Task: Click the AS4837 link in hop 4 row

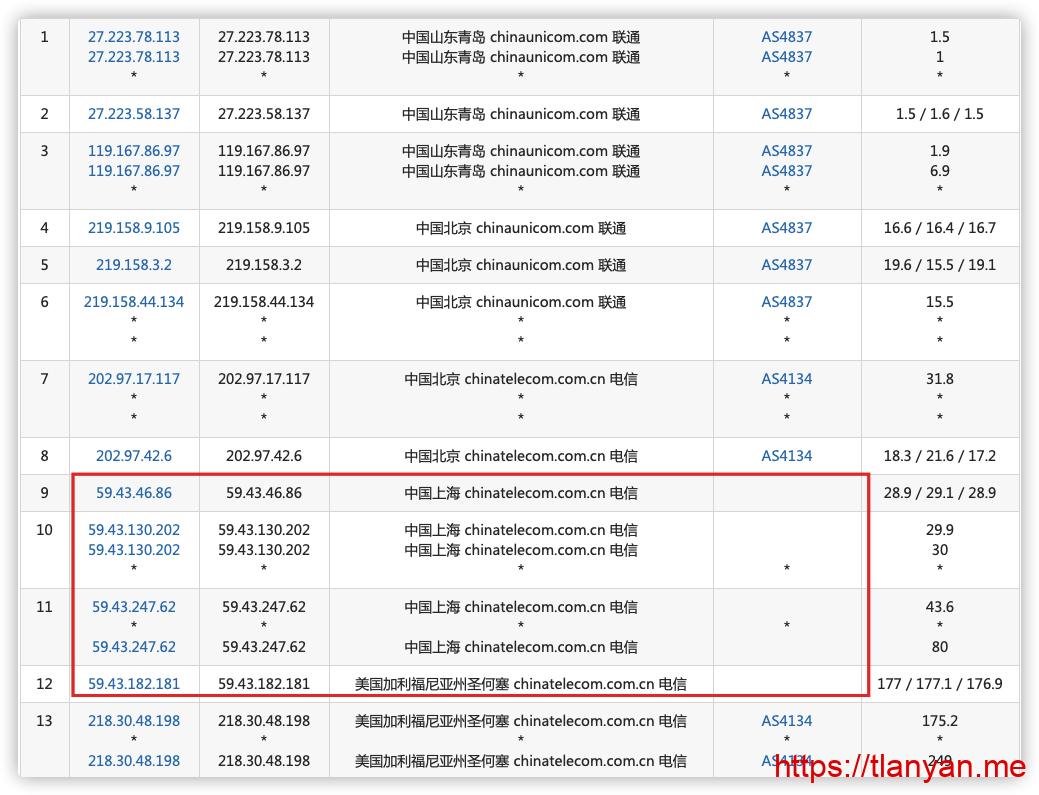Action: (x=786, y=228)
